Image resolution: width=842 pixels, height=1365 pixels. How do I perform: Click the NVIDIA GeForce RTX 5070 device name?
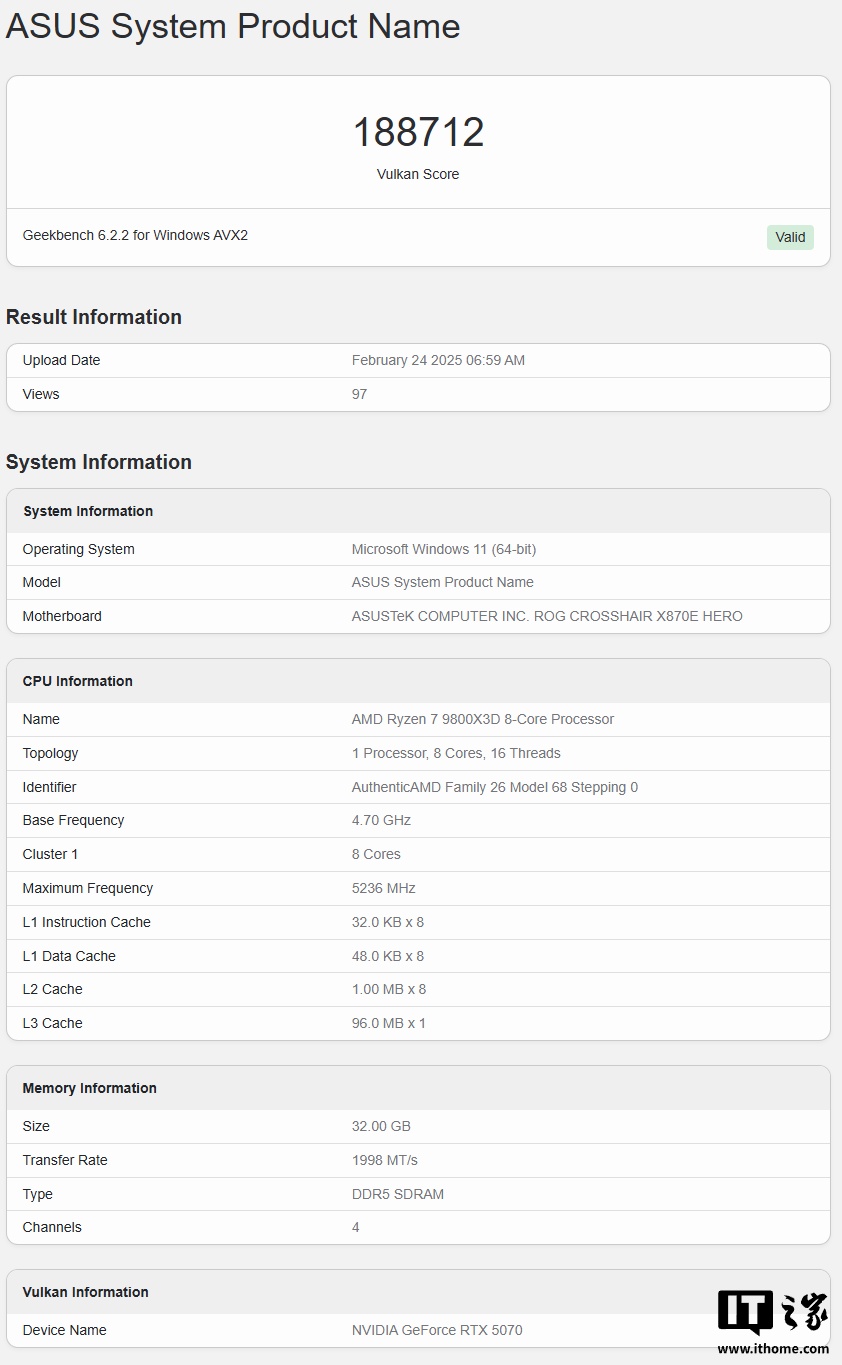click(x=437, y=1330)
